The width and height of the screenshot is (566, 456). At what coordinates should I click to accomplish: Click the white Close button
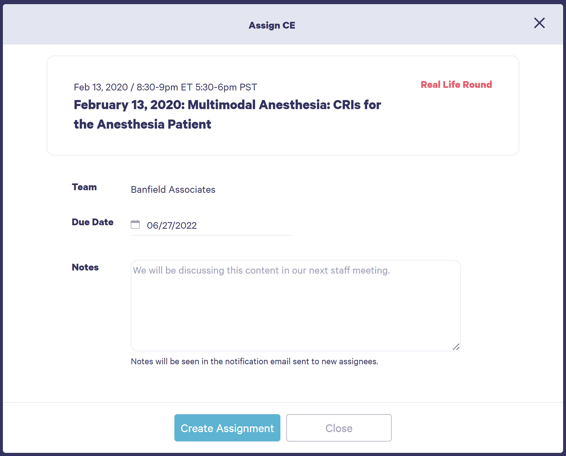pos(339,428)
